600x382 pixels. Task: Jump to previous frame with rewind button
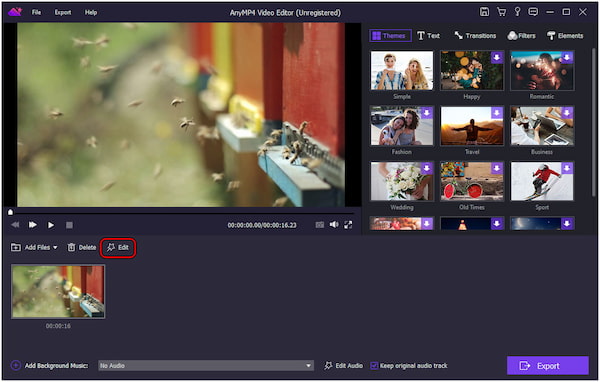tap(15, 225)
